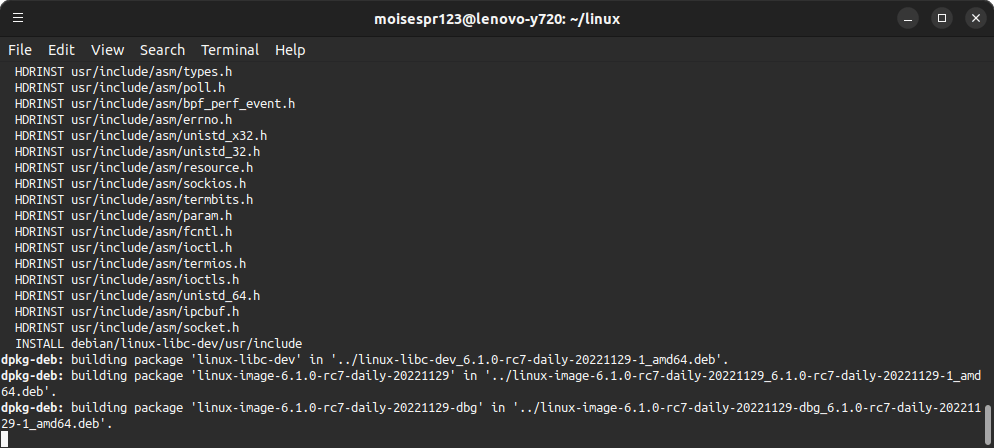Click the usr/include/asm/types.h line at top
The image size is (994, 448).
click(x=123, y=72)
